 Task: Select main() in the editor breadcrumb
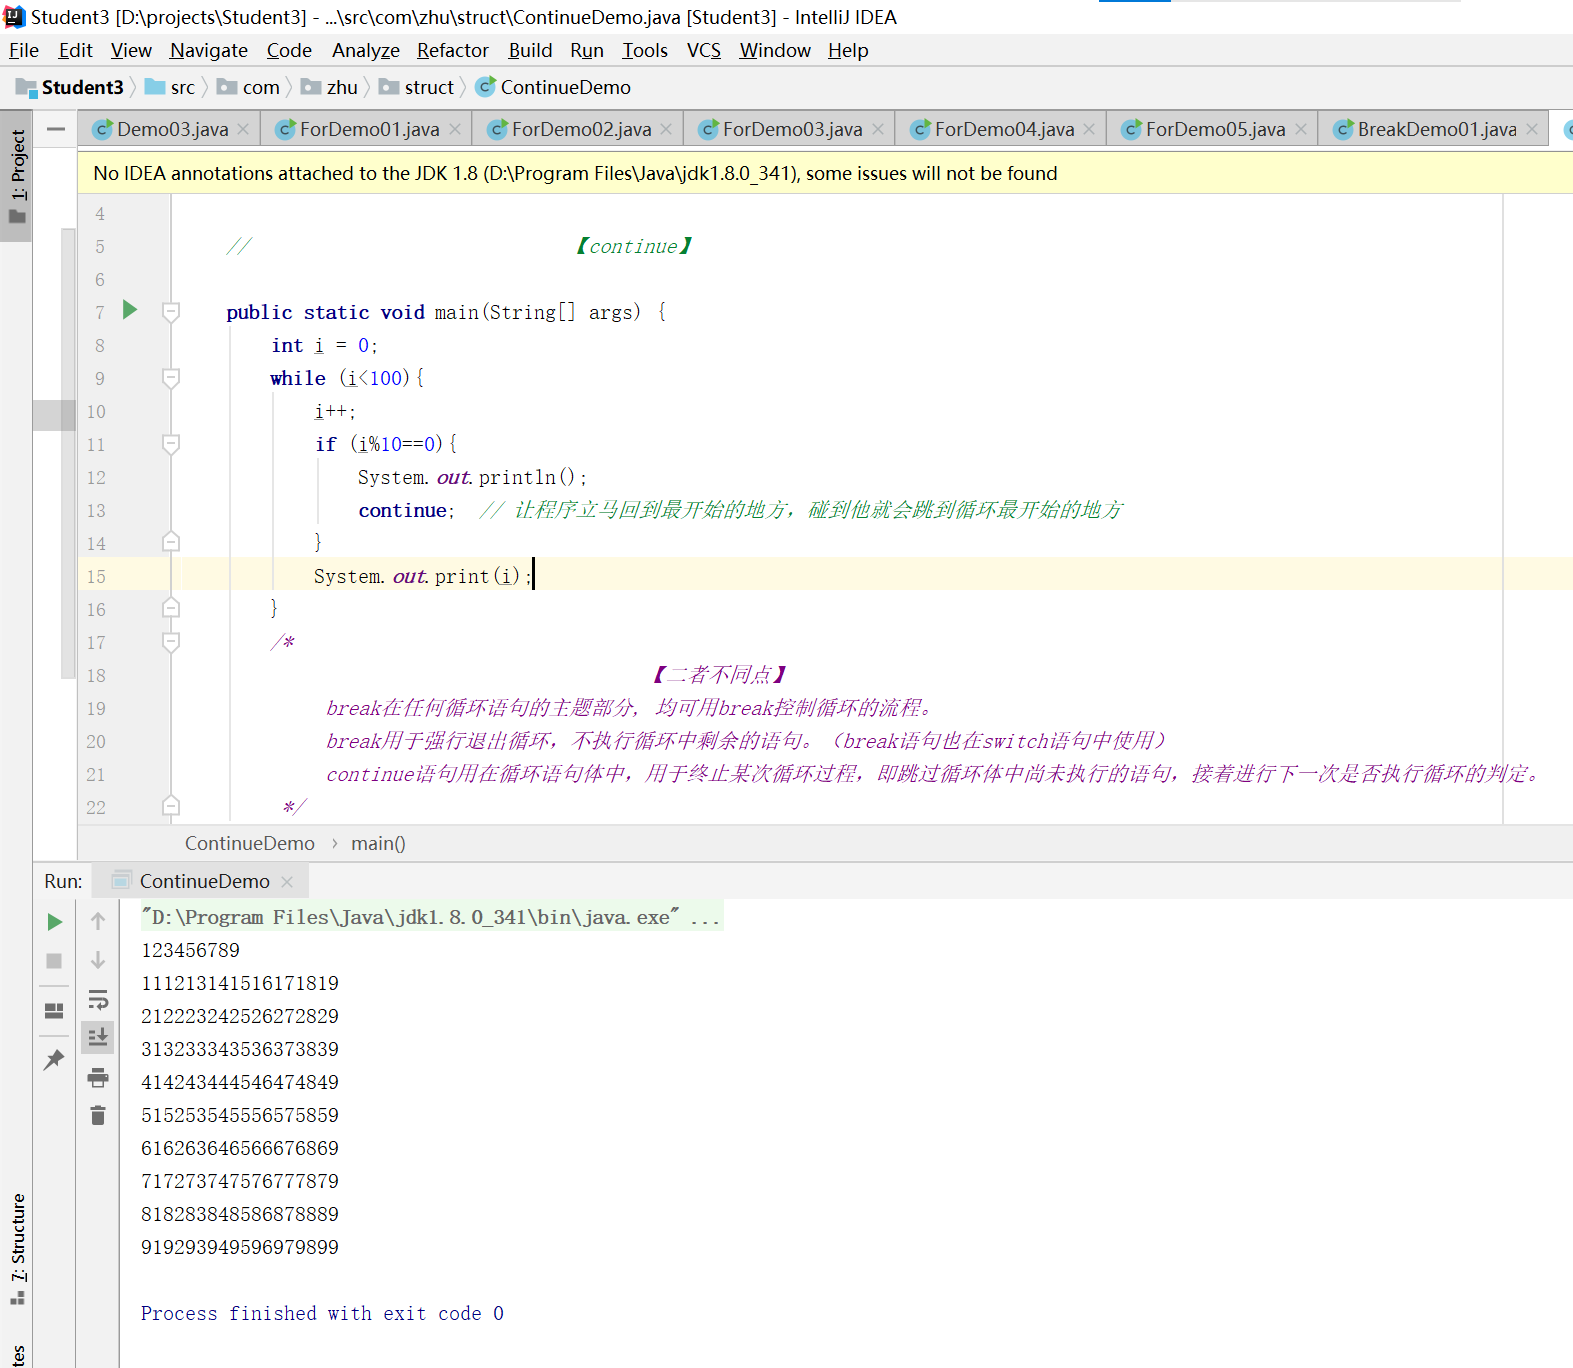pos(378,844)
